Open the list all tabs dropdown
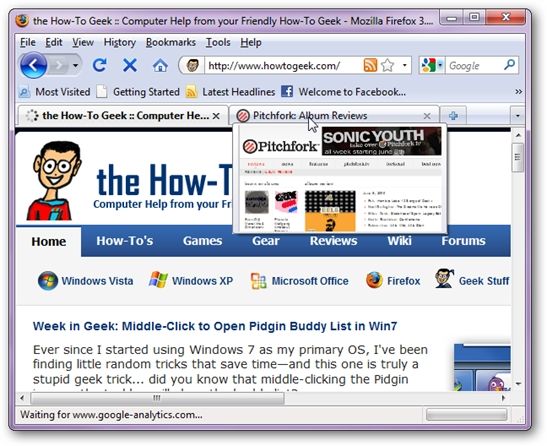The image size is (547, 446). pyautogui.click(x=517, y=116)
